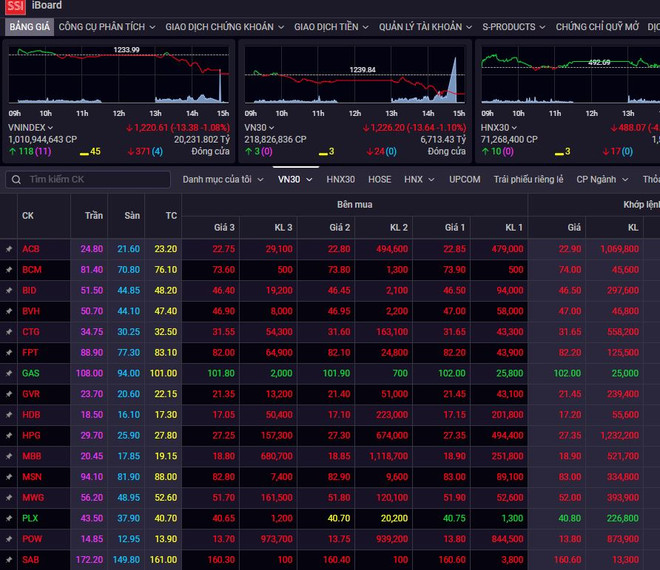Pin the MSN stock row
The image size is (660, 570).
click(x=9, y=477)
